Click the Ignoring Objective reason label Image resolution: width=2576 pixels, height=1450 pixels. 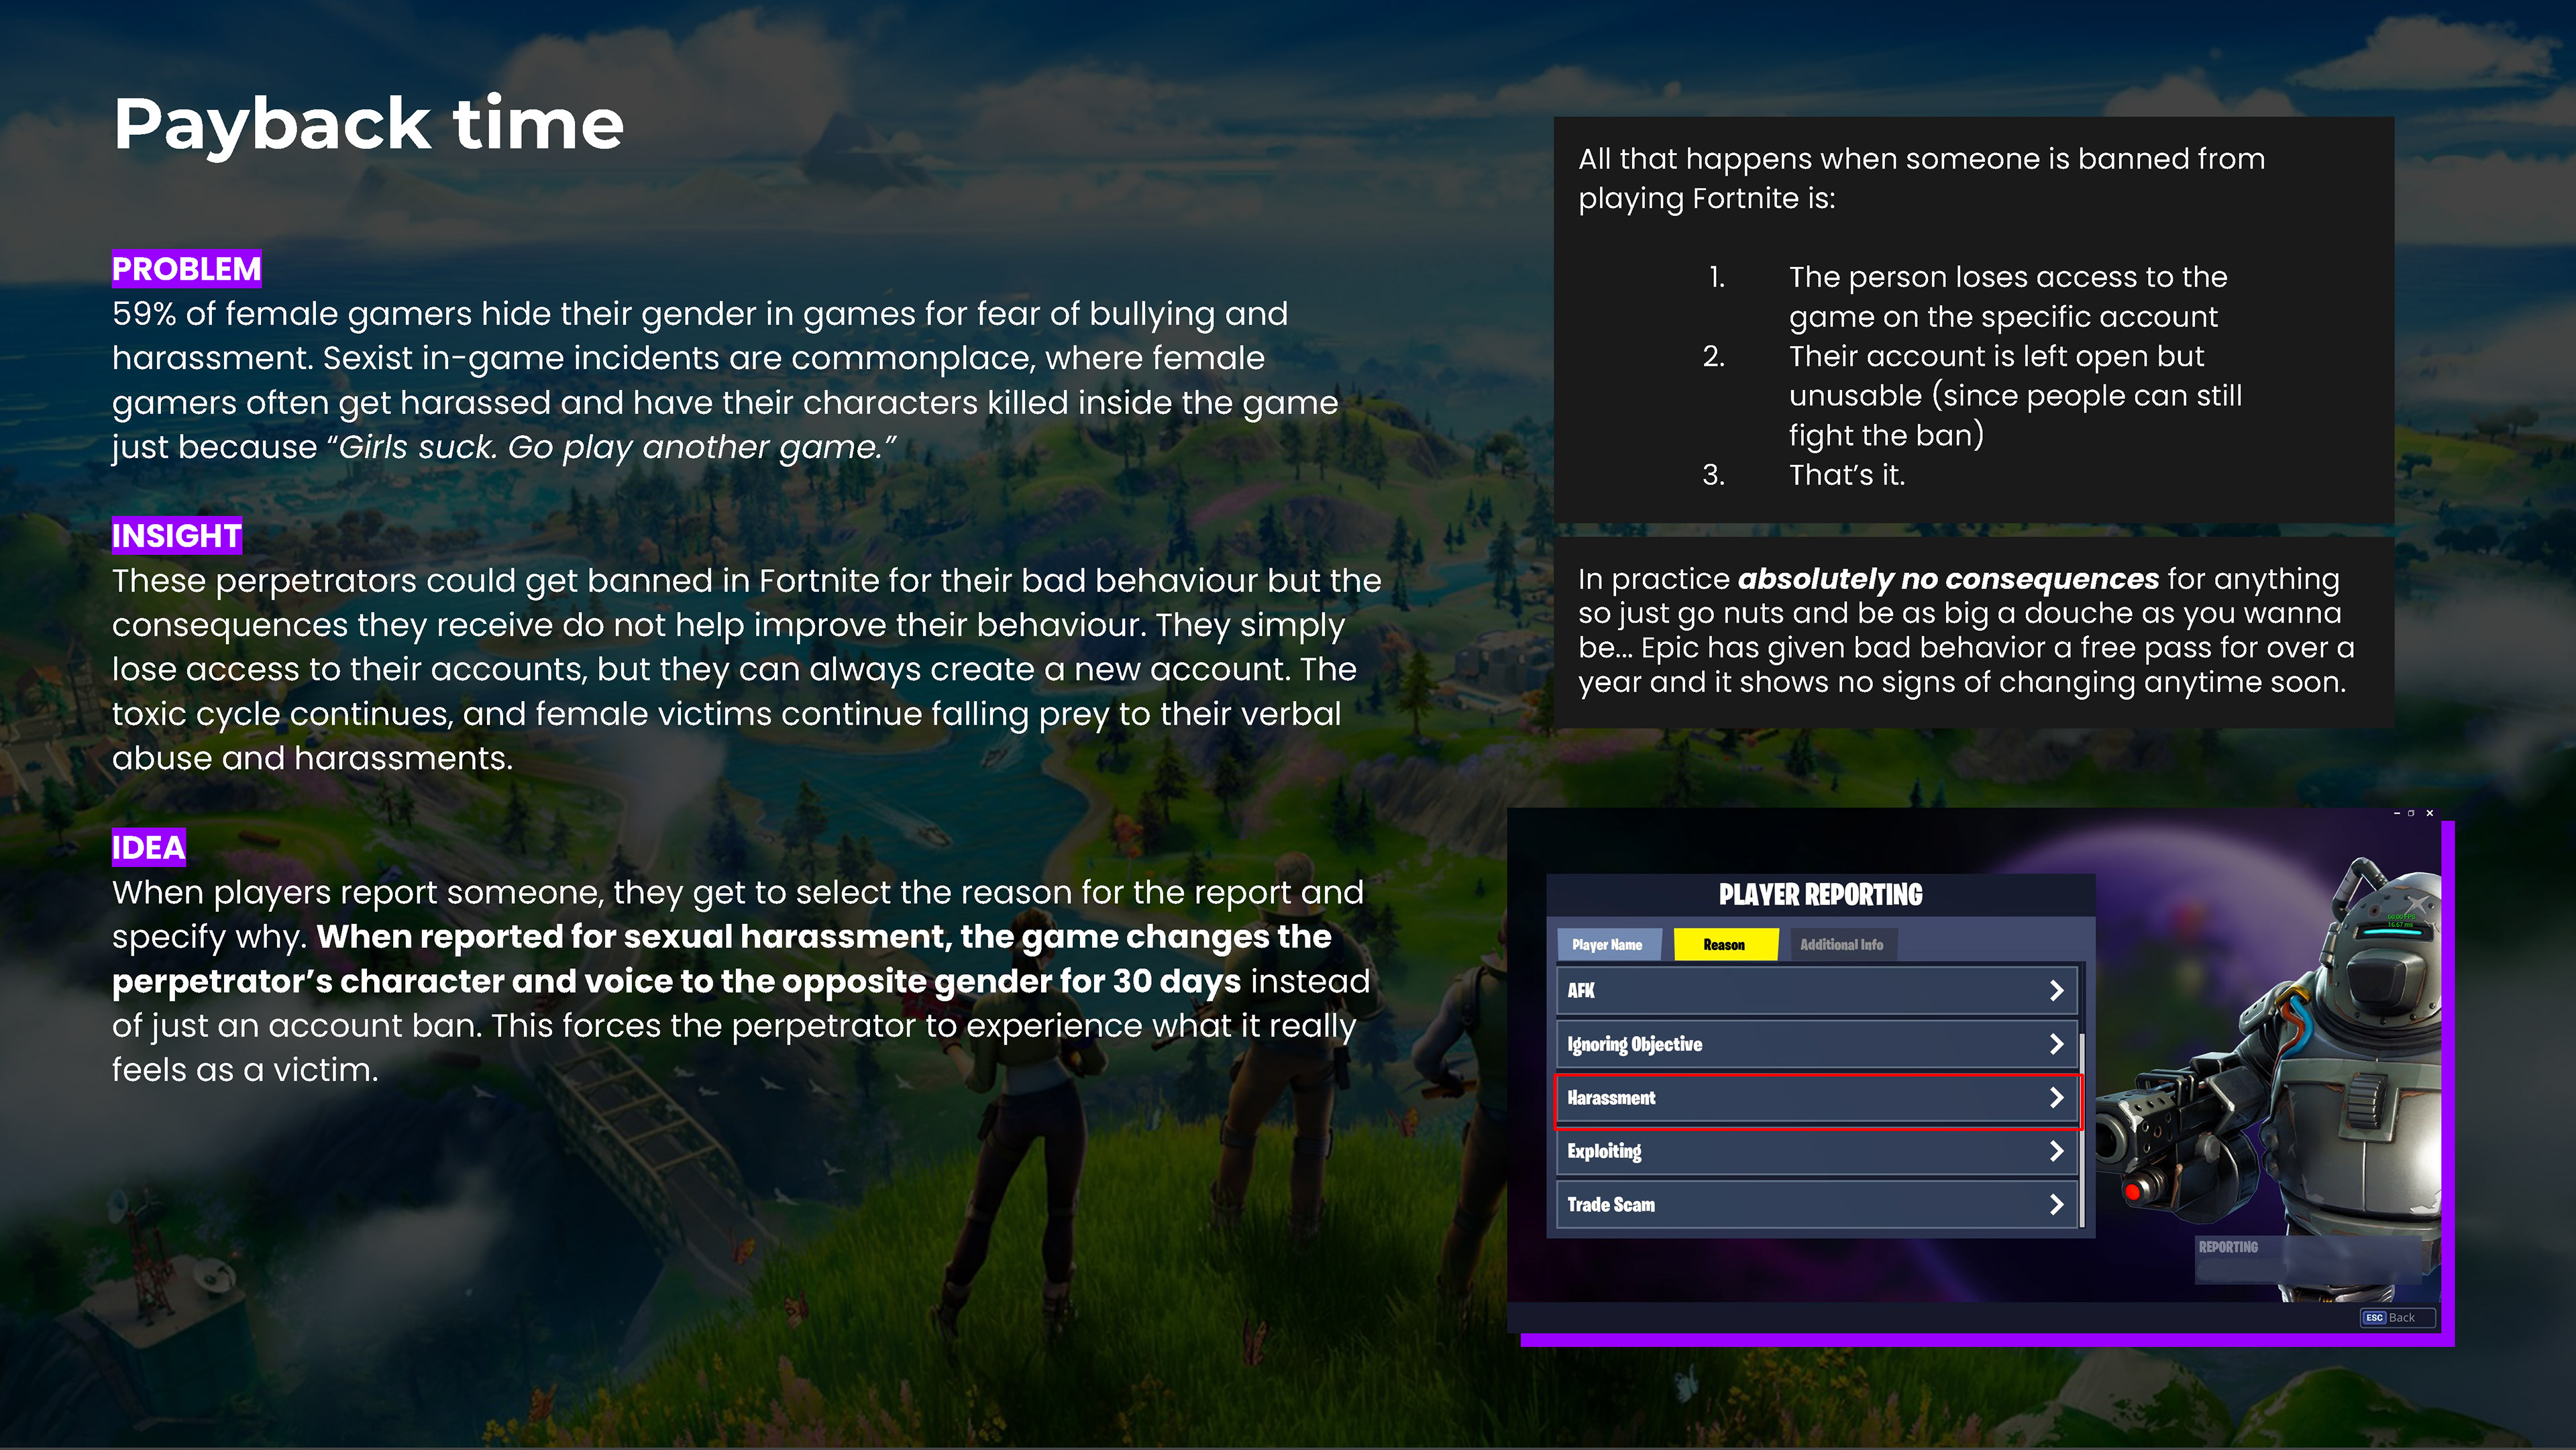[1634, 1044]
